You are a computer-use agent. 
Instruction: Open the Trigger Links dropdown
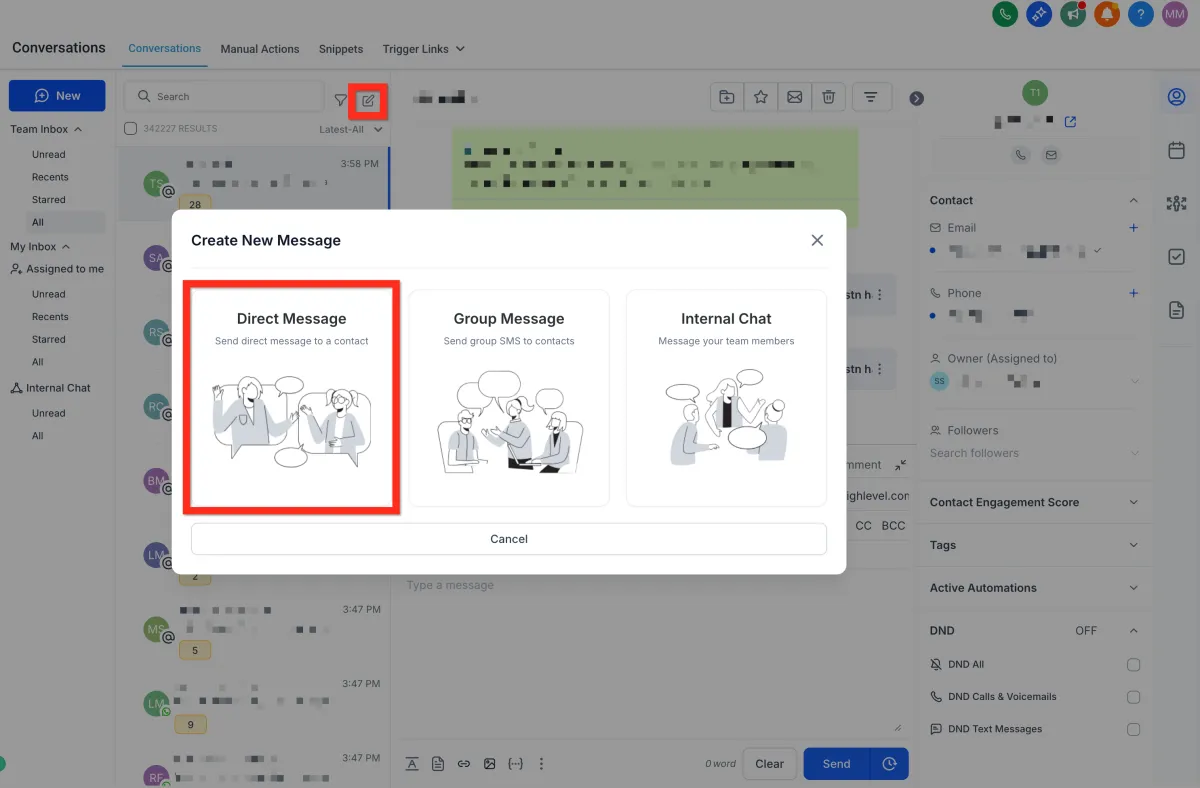point(423,49)
